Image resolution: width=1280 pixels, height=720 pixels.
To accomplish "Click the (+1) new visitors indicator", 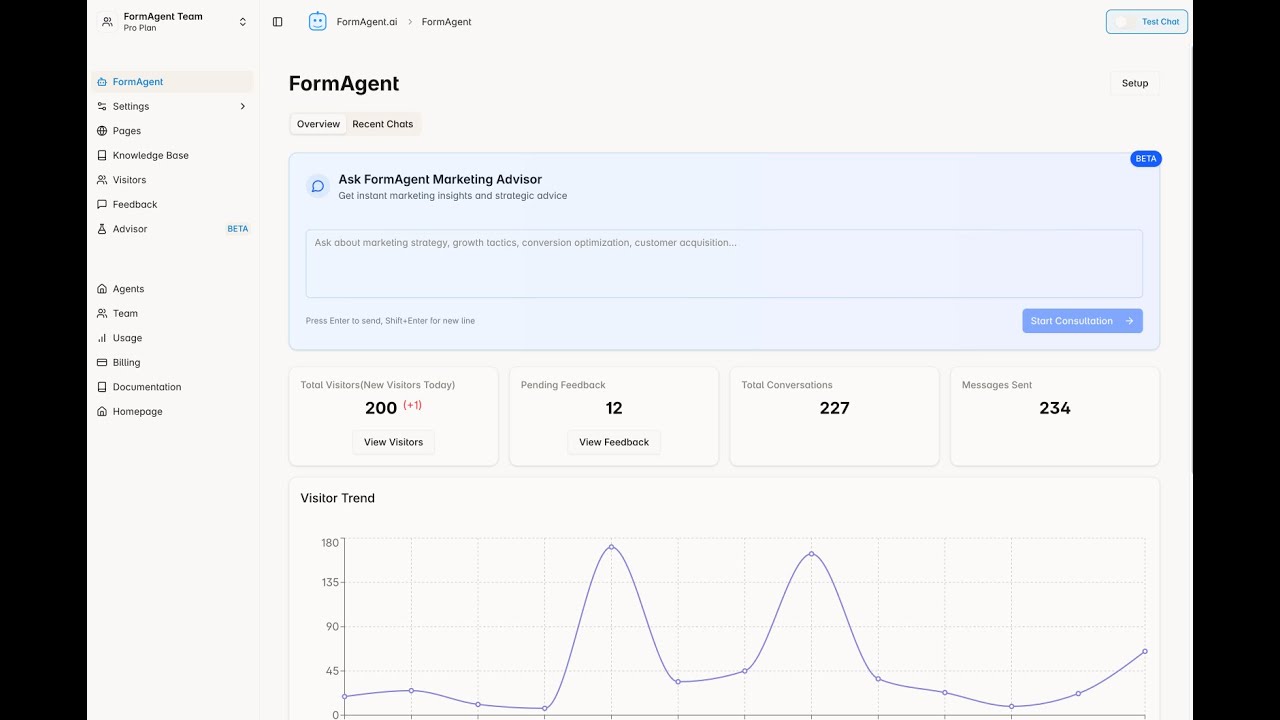I will 412,405.
